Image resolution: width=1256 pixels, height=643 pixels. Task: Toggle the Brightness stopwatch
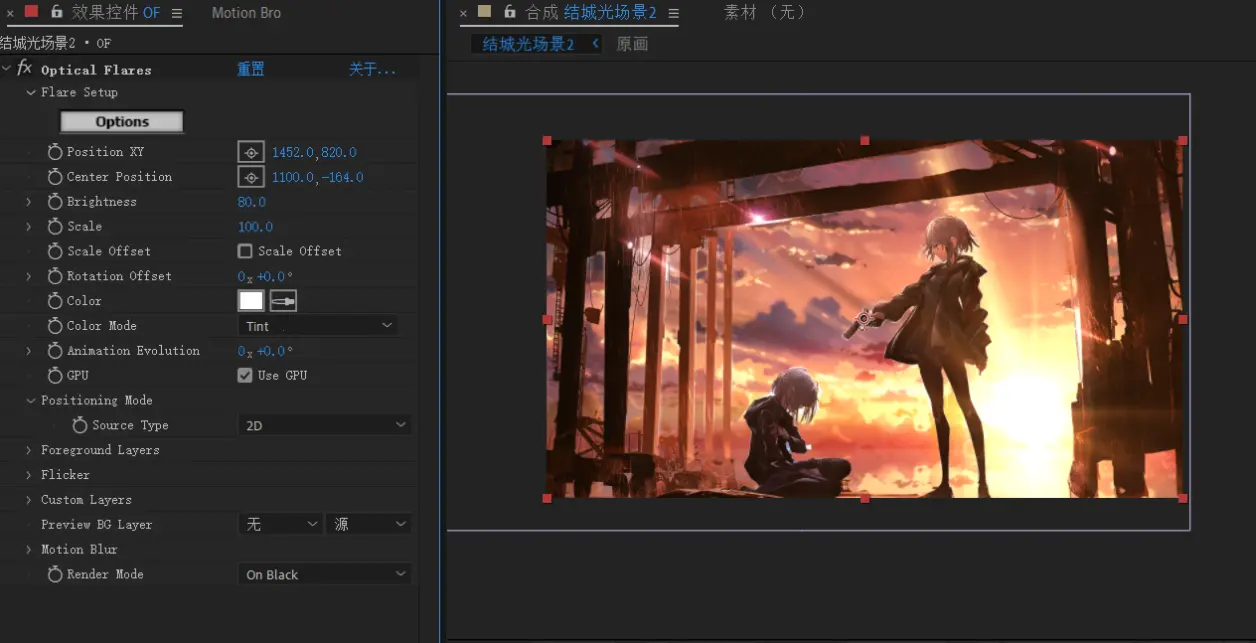coord(55,202)
